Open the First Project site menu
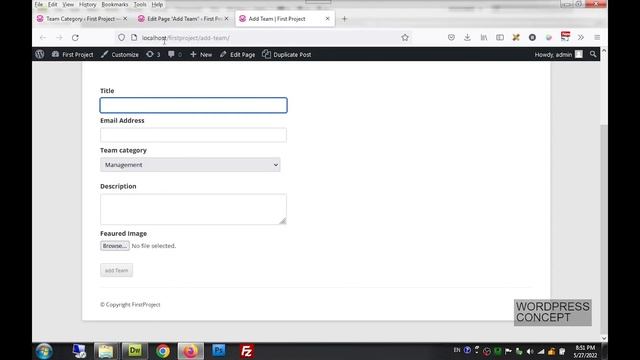The width and height of the screenshot is (640, 360). pos(72,54)
